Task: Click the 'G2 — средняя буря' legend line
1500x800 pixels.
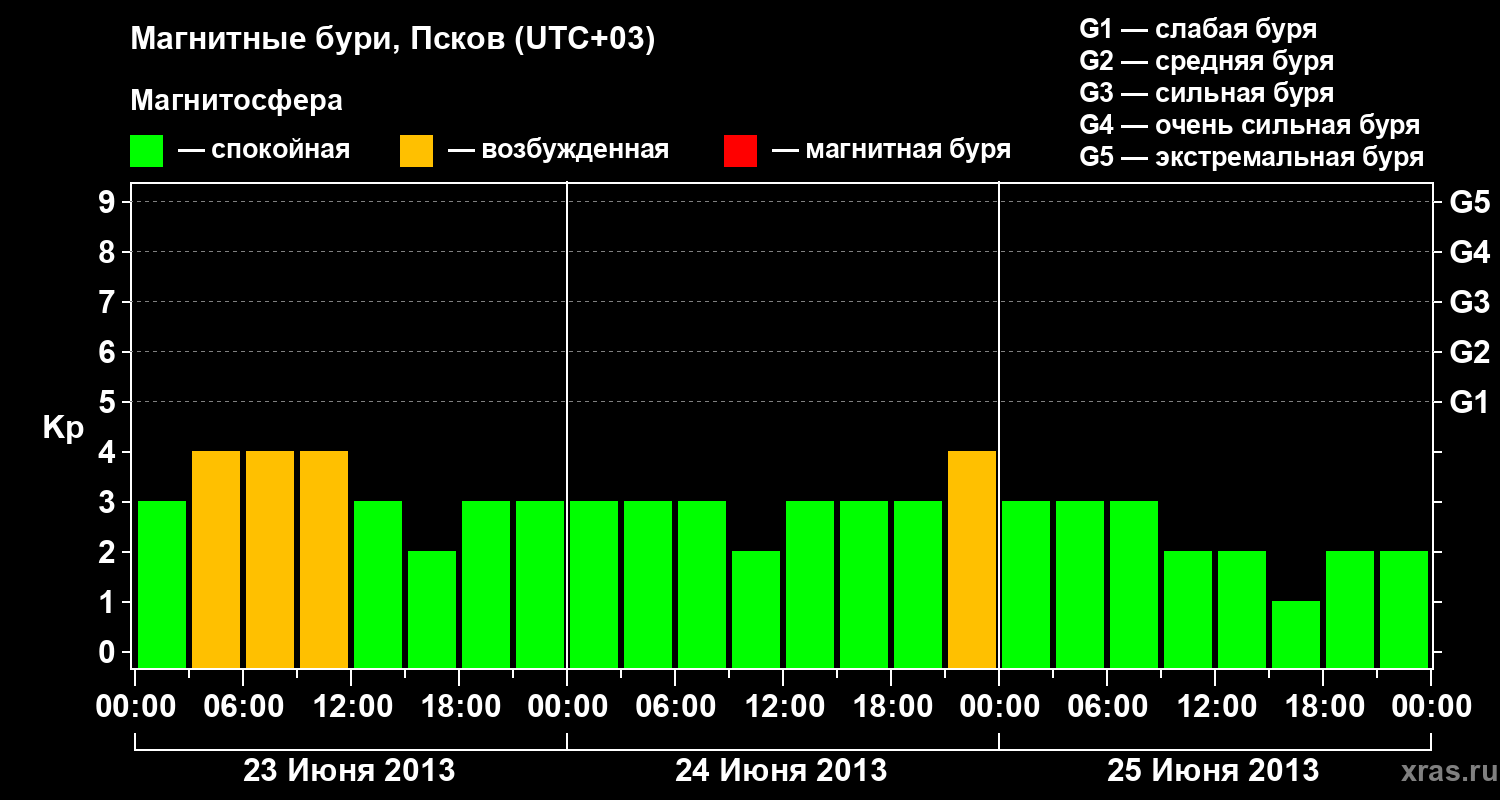Action: [x=1206, y=61]
